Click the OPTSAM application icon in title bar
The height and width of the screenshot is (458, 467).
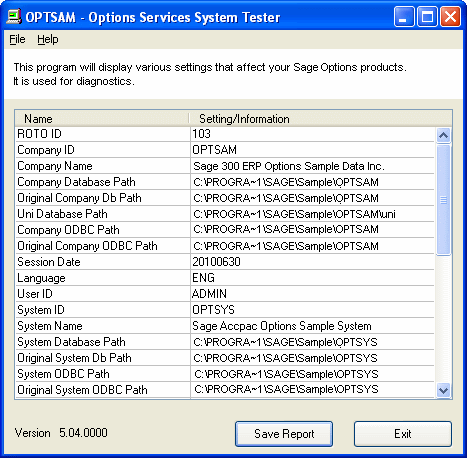coord(14,17)
